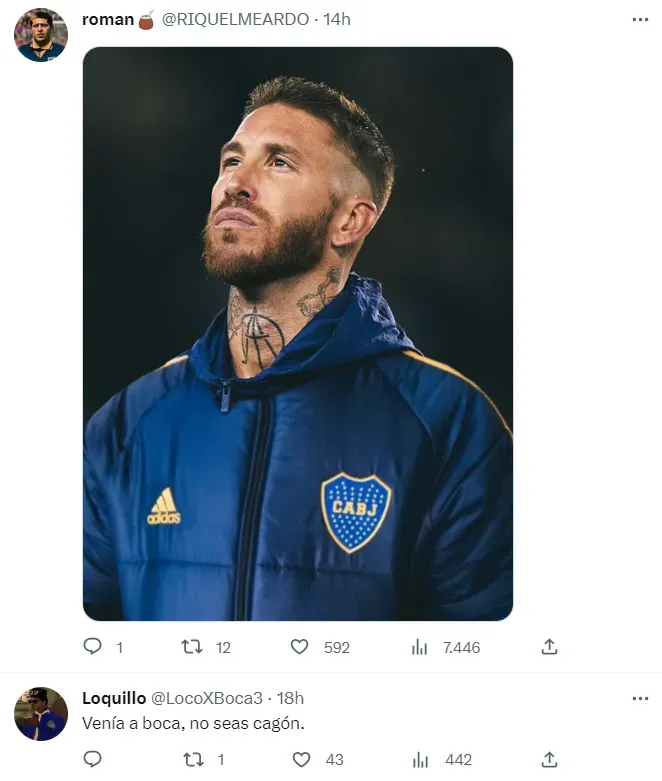Image resolution: width=662 pixels, height=781 pixels.
Task: Share Loquillo's tweet
Action: (549, 760)
